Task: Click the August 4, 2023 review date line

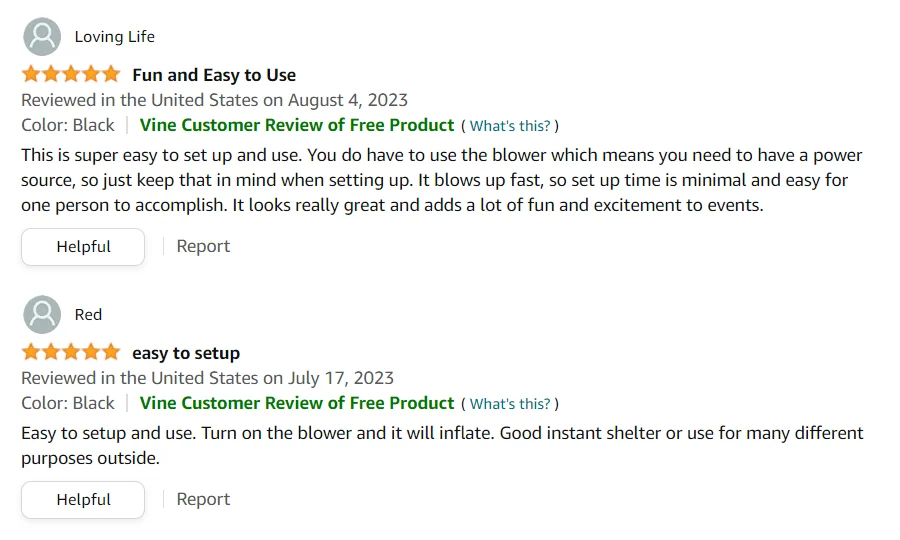Action: 214,100
